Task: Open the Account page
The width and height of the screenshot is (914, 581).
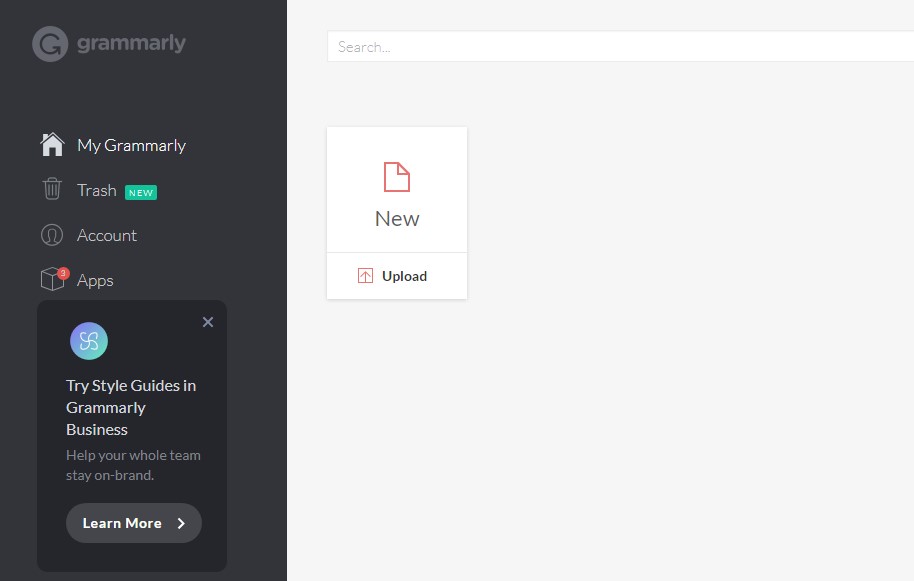Action: click(107, 235)
